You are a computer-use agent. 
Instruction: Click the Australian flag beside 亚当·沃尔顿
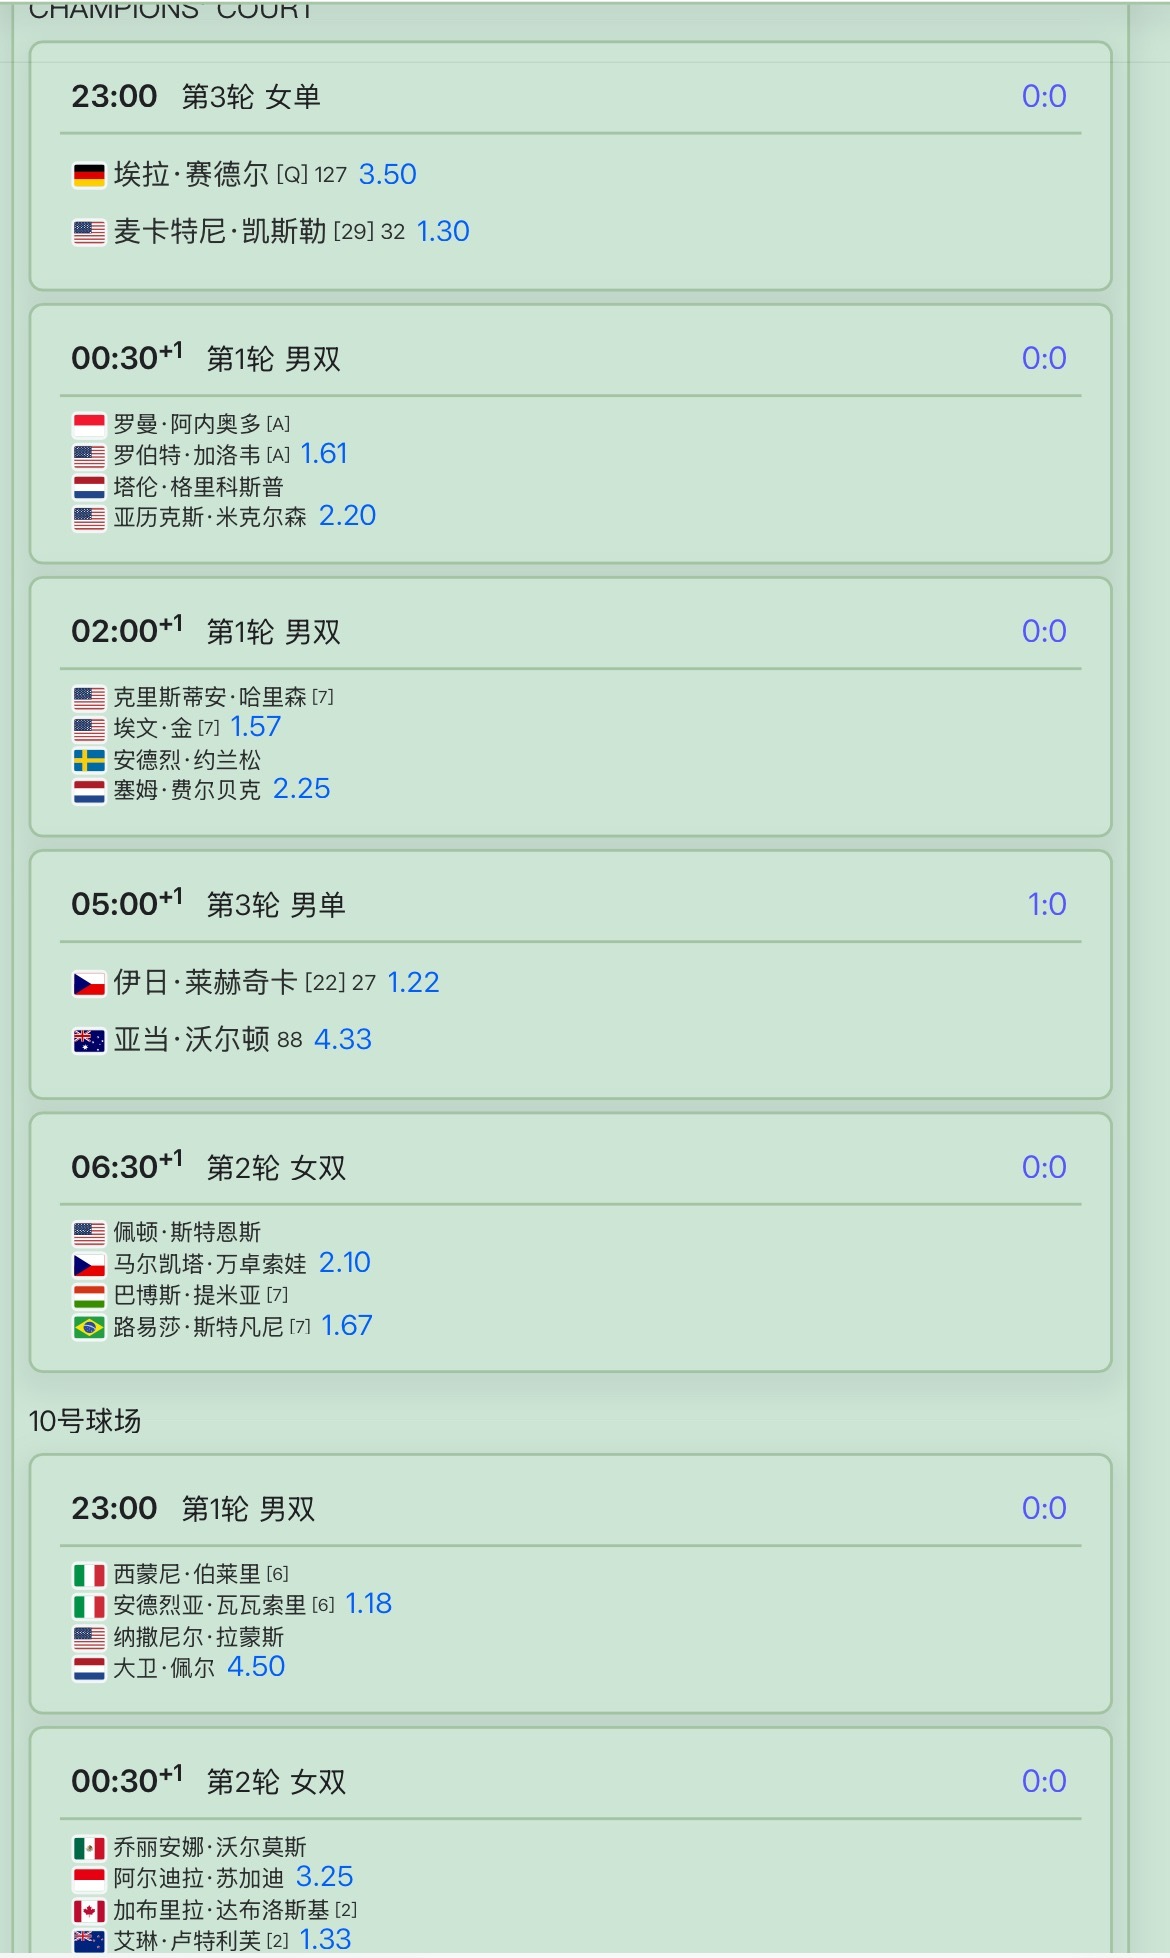click(89, 1040)
